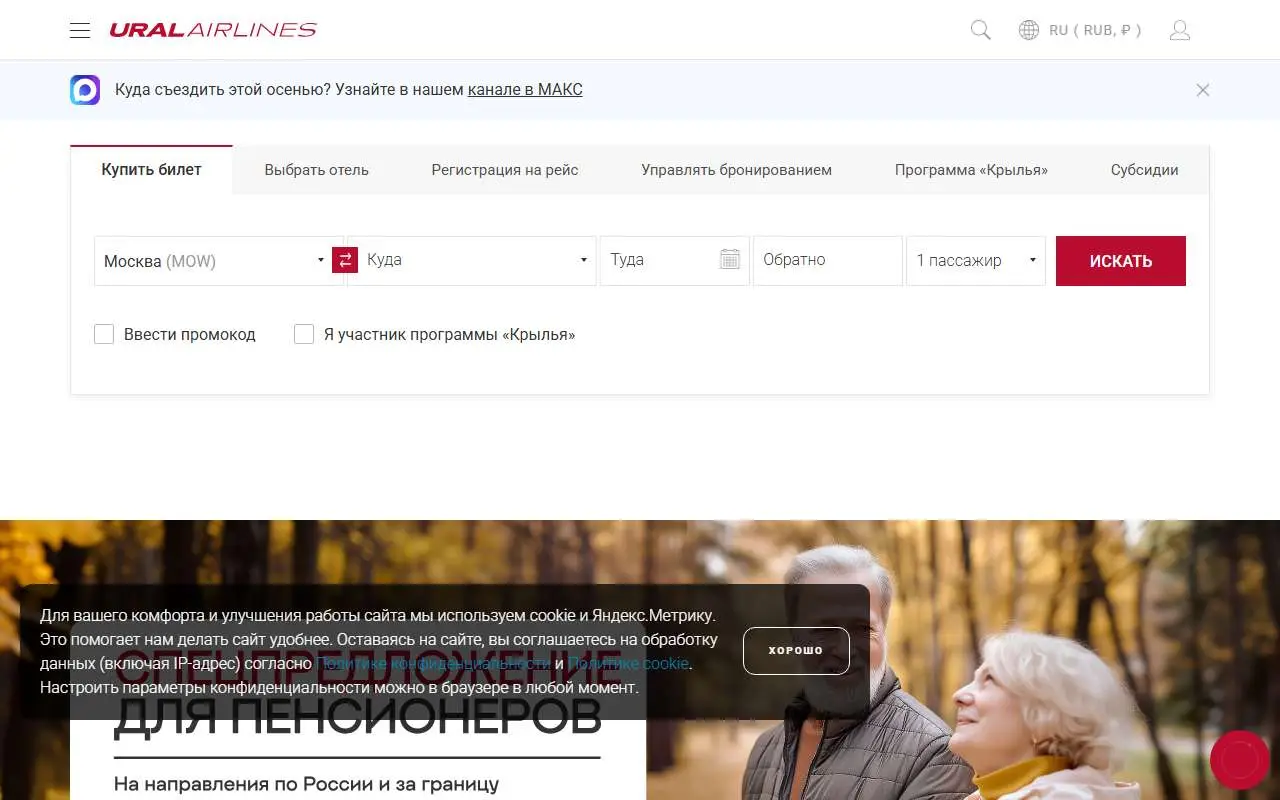Click the Обратно return date field
1280x800 pixels.
coord(828,261)
